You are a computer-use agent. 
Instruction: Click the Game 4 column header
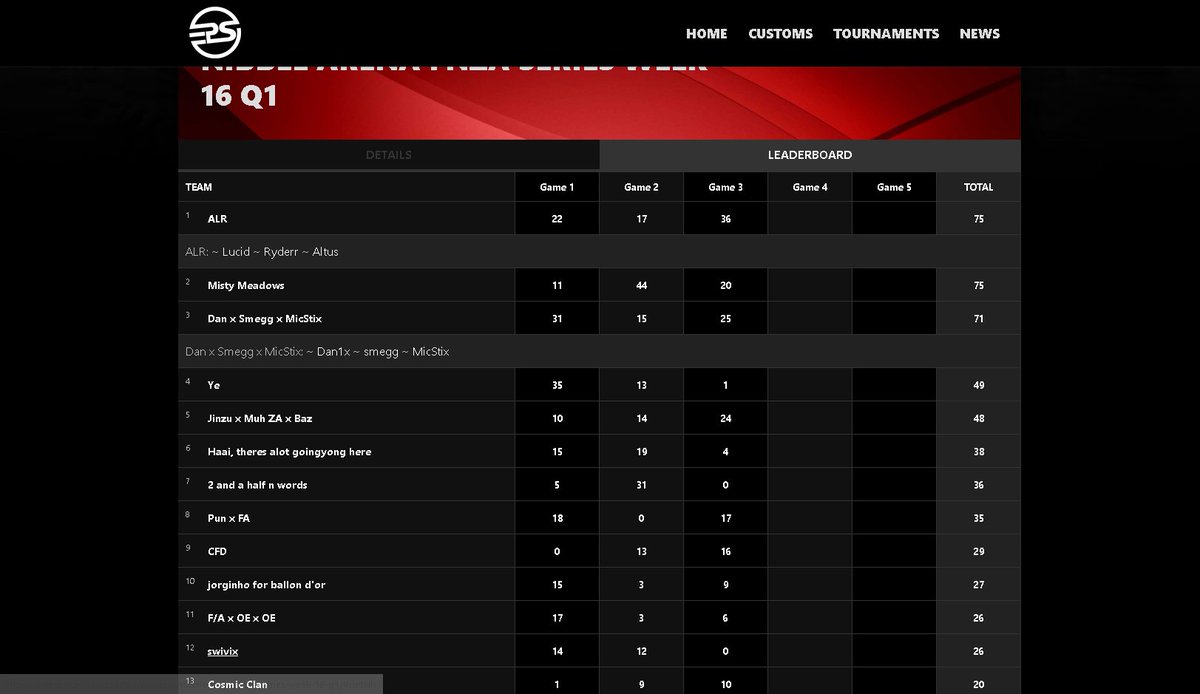coord(810,187)
